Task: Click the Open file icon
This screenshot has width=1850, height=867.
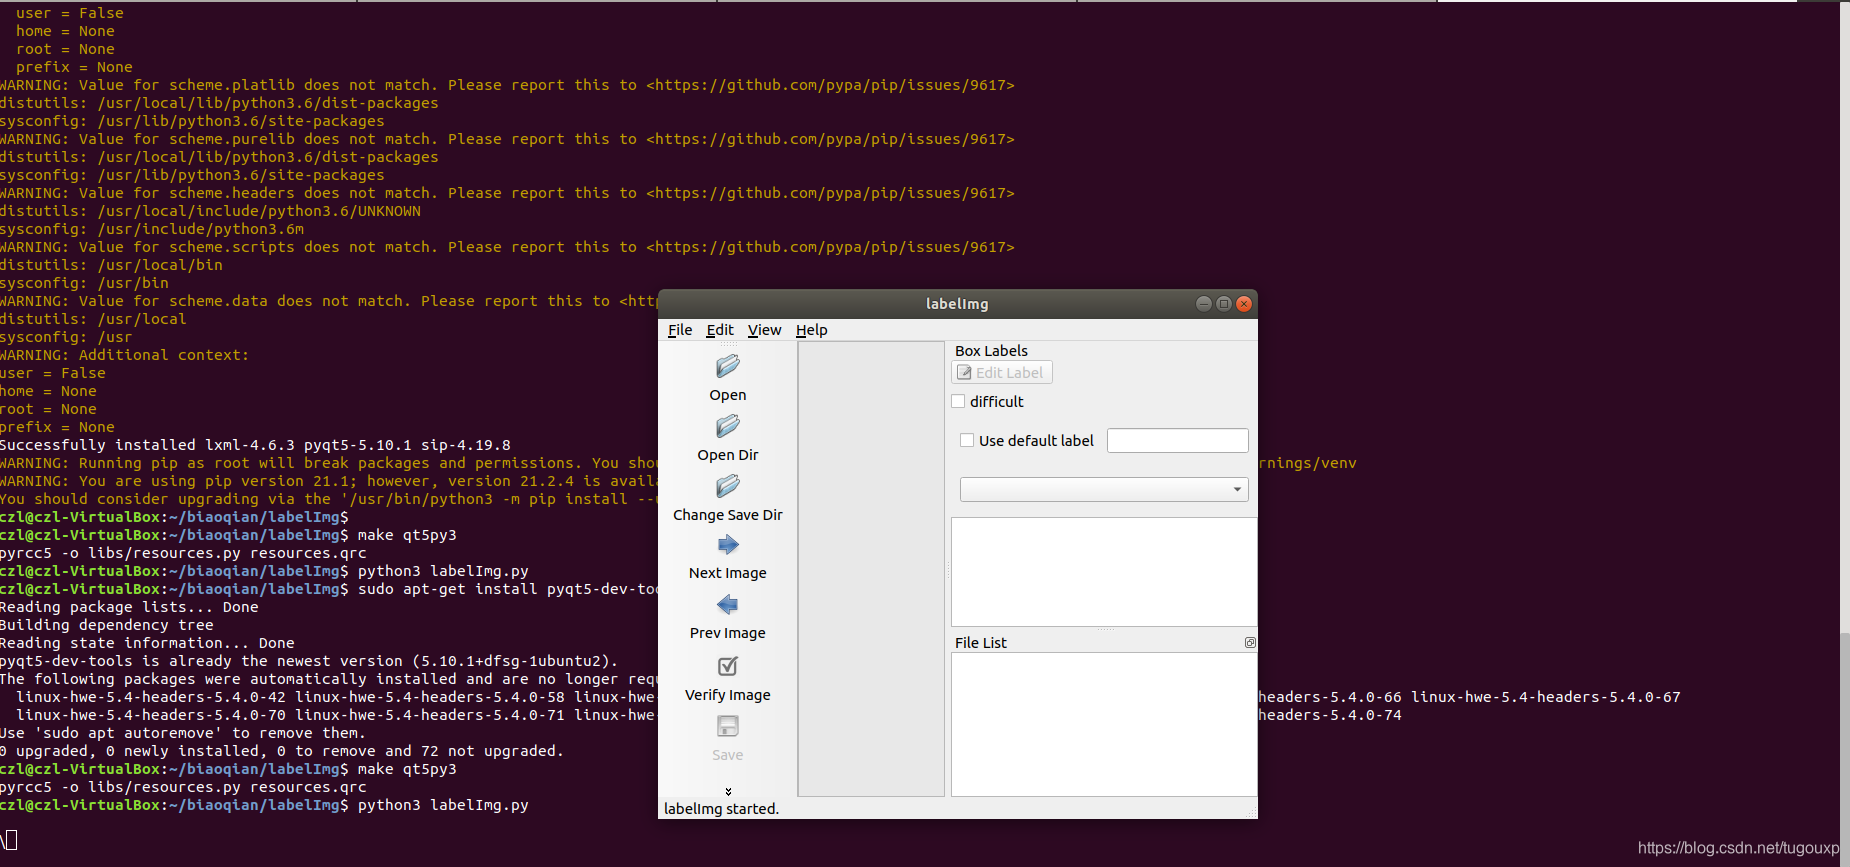Action: click(x=728, y=367)
